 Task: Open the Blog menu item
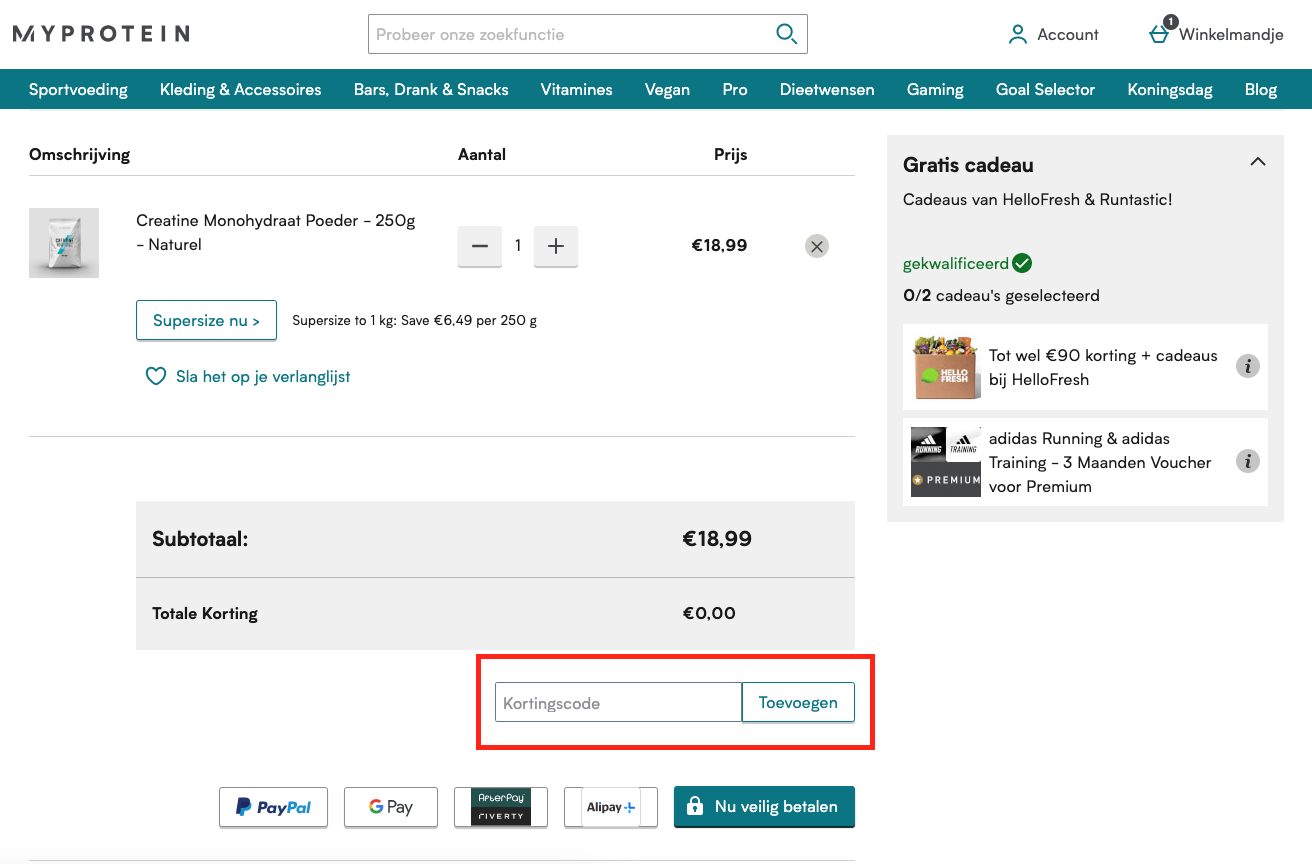pos(1261,89)
